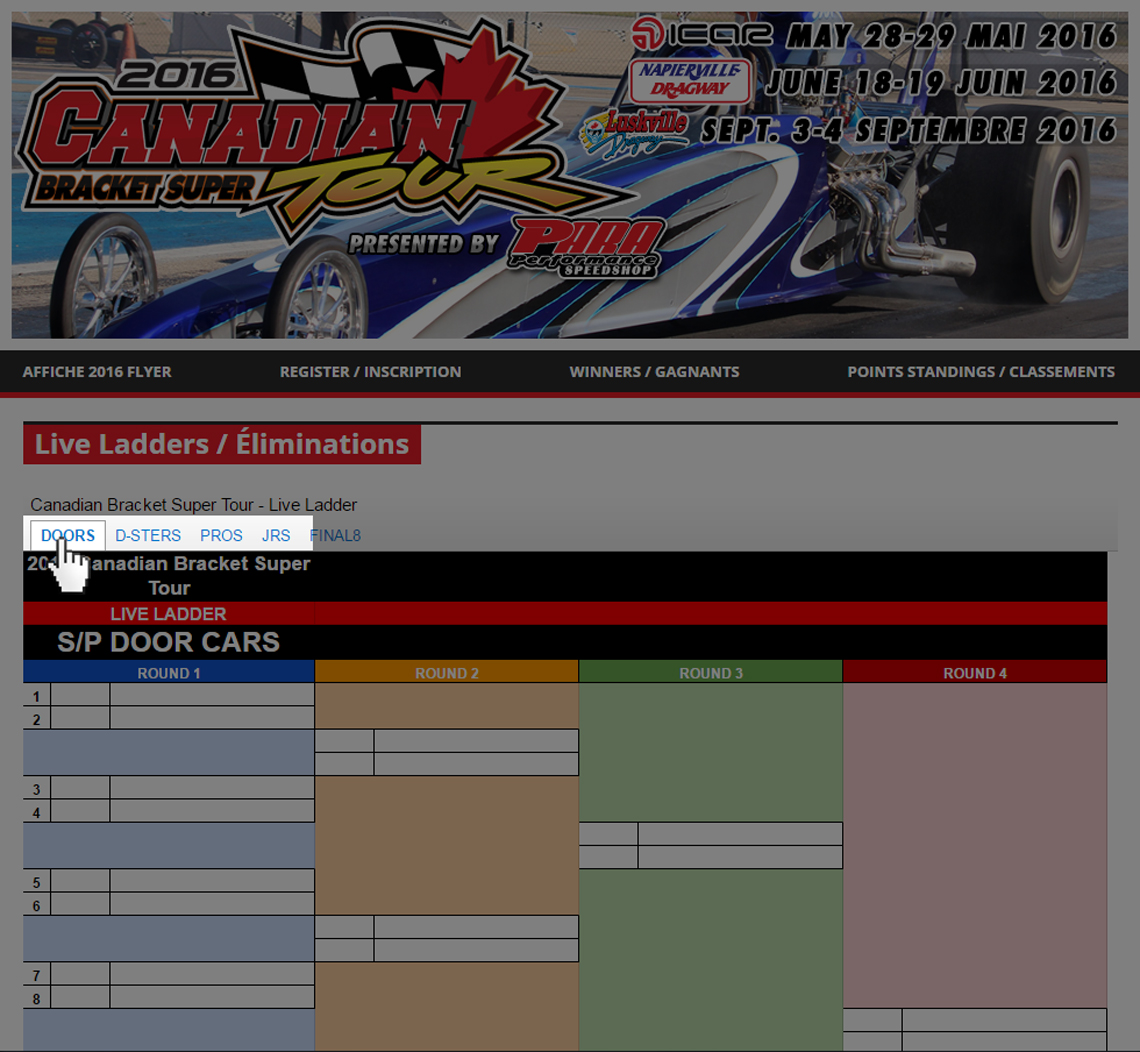Image resolution: width=1140 pixels, height=1052 pixels.
Task: Click the Para Performance Speedshop logo
Action: (587, 248)
